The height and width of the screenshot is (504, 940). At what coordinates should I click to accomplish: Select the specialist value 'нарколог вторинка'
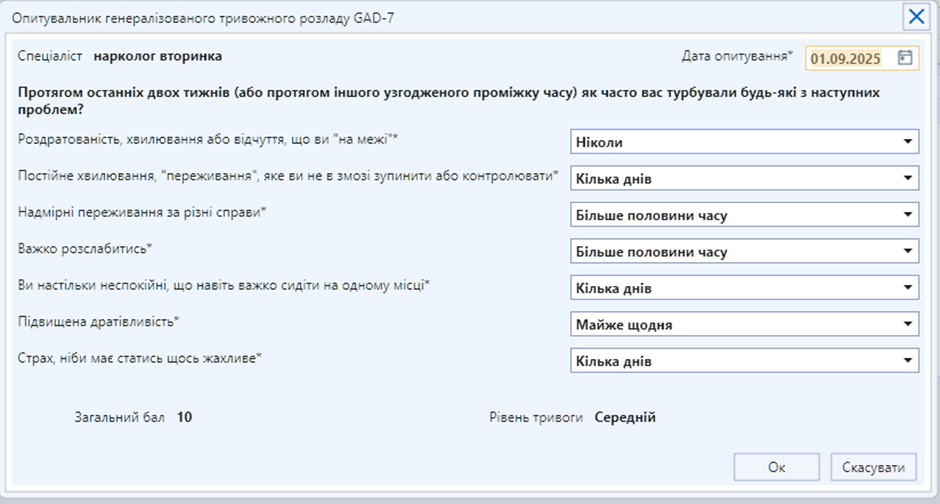coord(157,56)
